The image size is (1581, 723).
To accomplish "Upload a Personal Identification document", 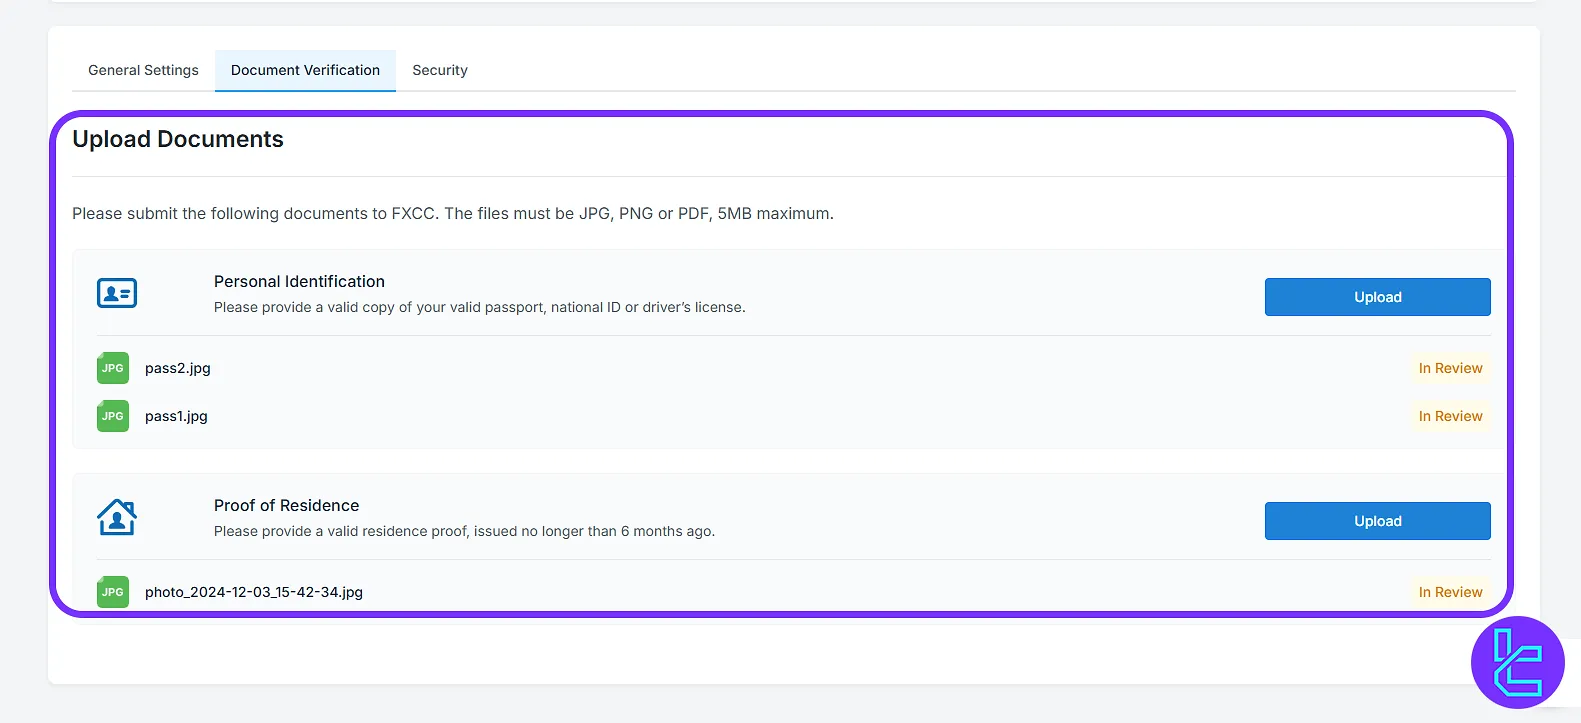I will point(1377,297).
